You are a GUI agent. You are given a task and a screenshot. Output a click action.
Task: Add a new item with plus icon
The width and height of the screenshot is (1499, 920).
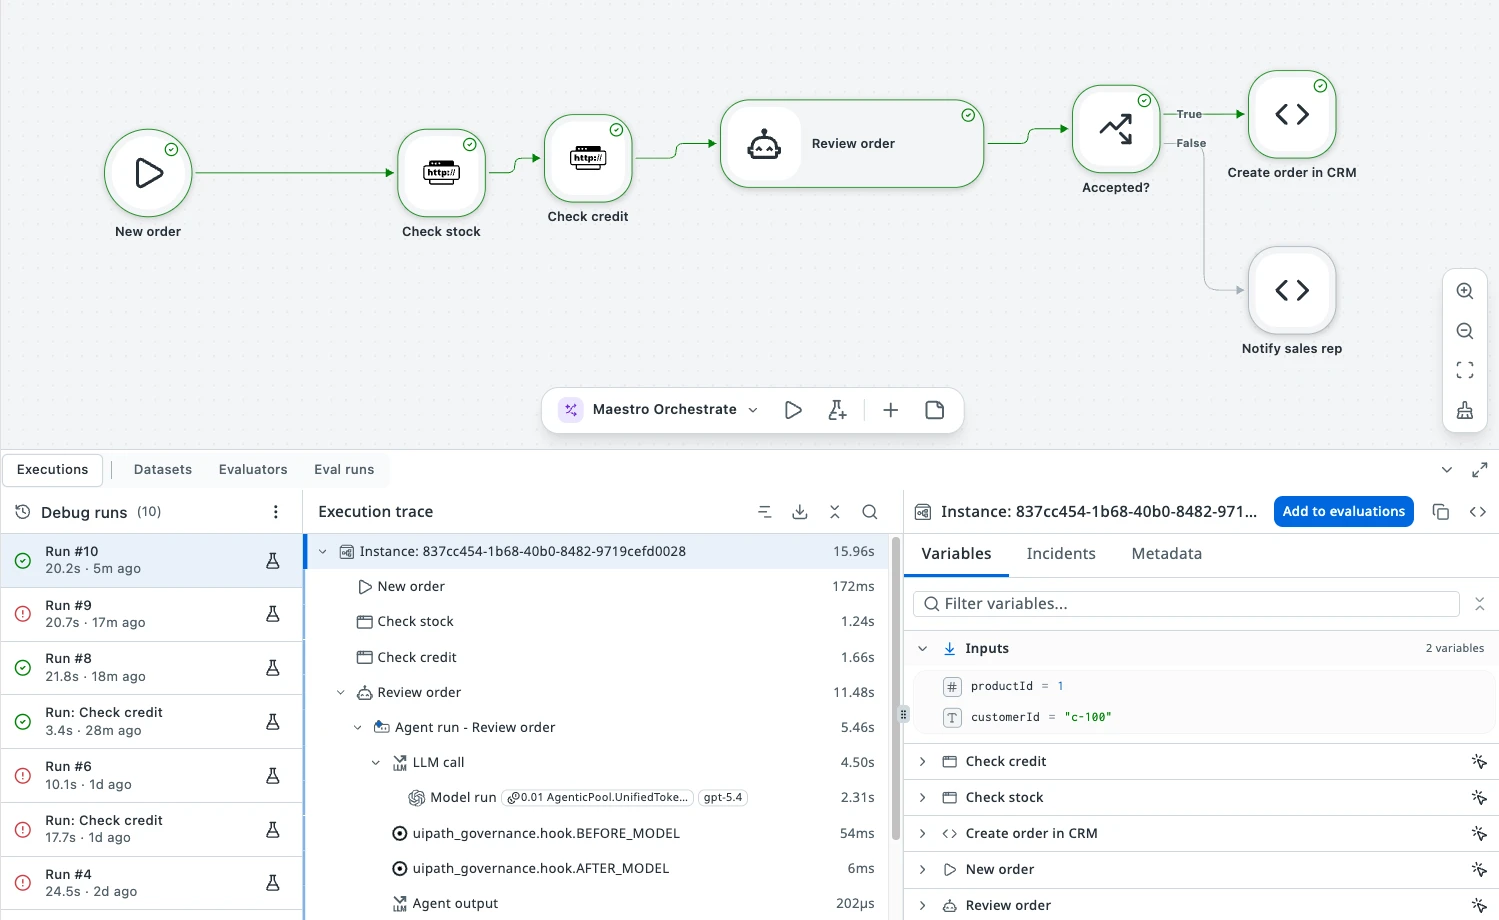pyautogui.click(x=891, y=410)
